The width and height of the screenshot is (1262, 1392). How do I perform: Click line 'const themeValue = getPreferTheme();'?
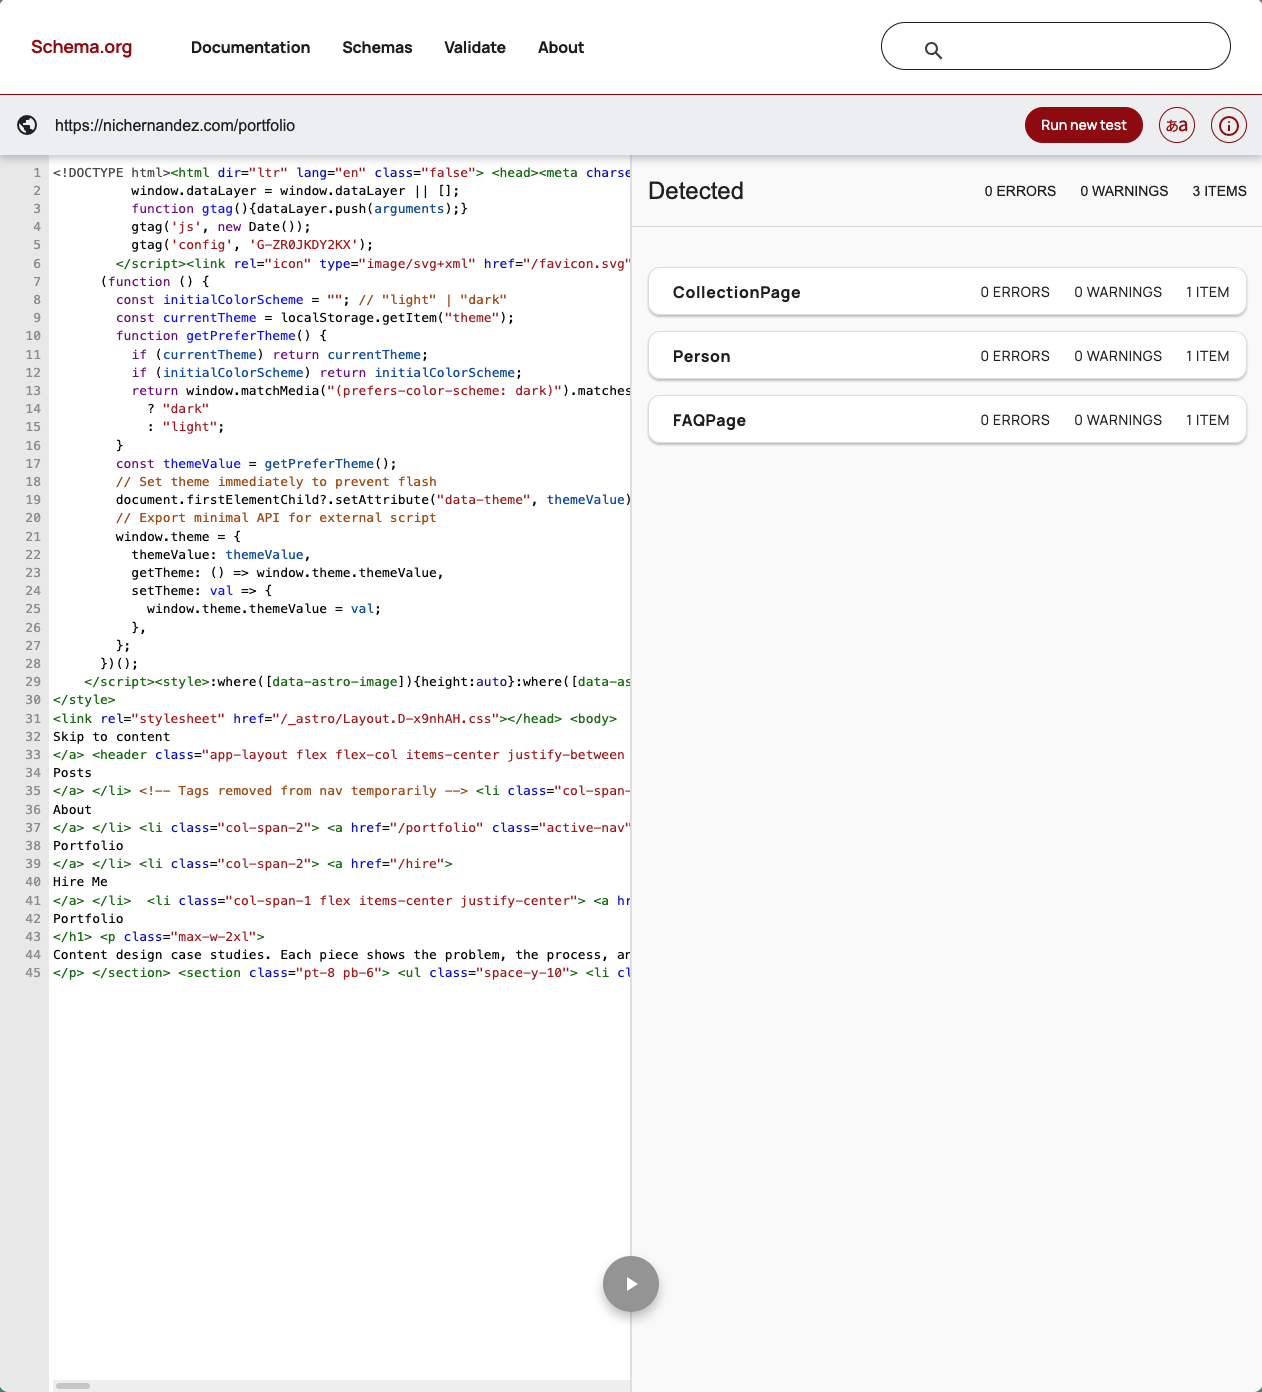256,464
